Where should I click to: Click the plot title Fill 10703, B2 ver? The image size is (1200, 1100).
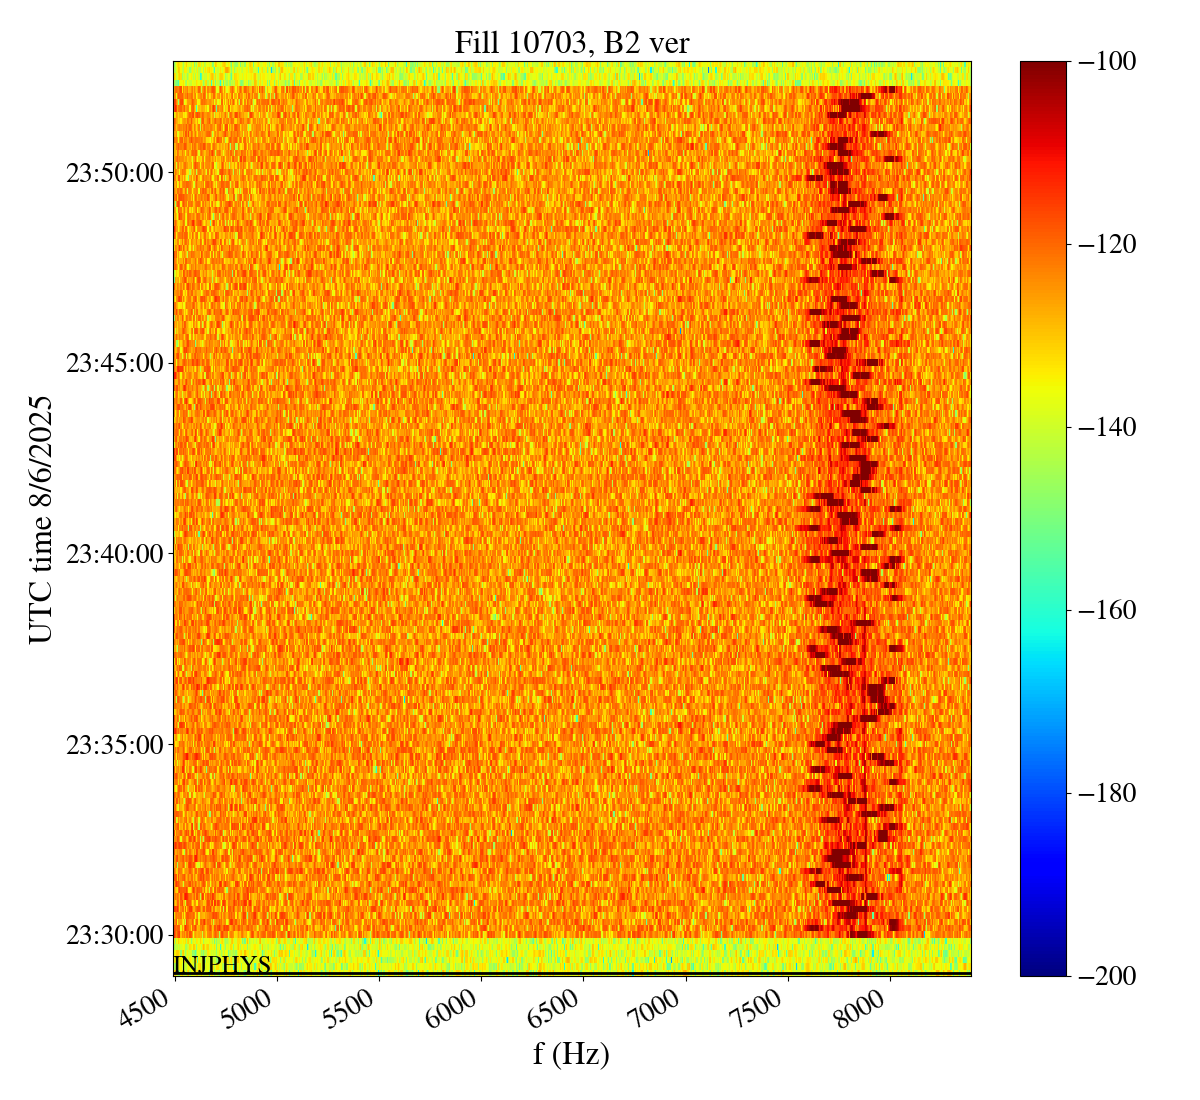click(x=571, y=42)
